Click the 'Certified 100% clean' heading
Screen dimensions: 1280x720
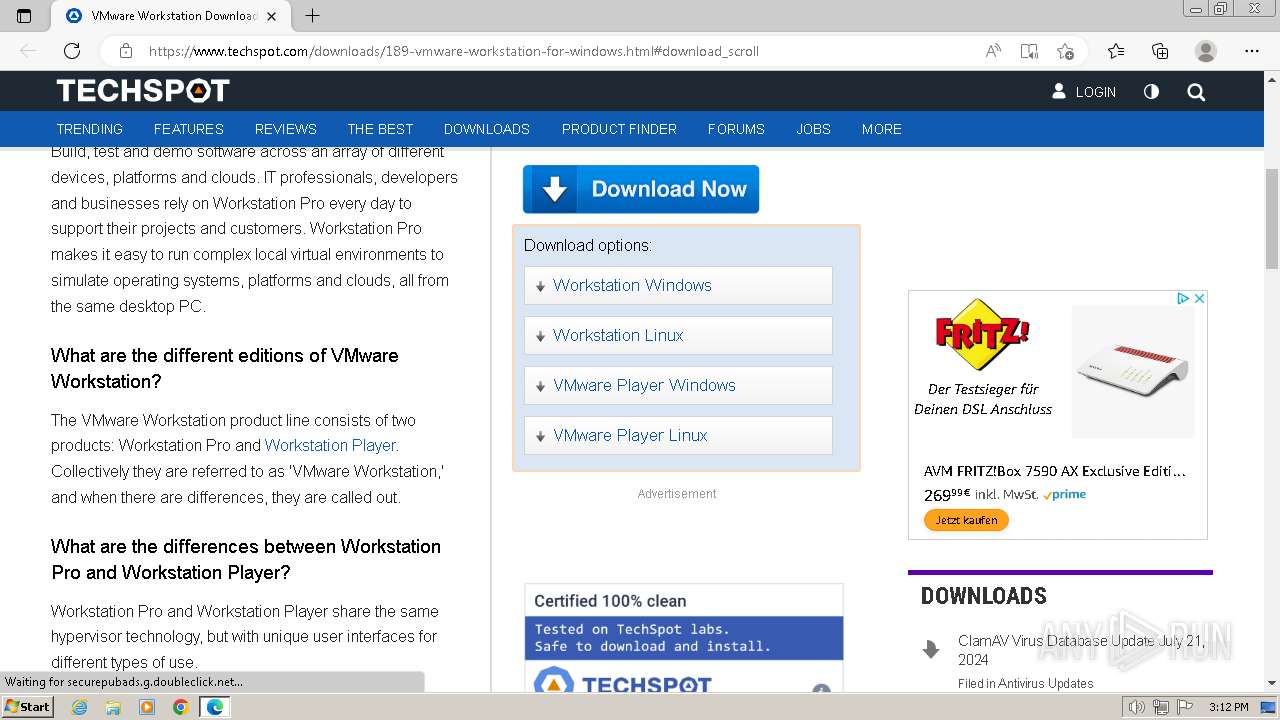click(610, 601)
